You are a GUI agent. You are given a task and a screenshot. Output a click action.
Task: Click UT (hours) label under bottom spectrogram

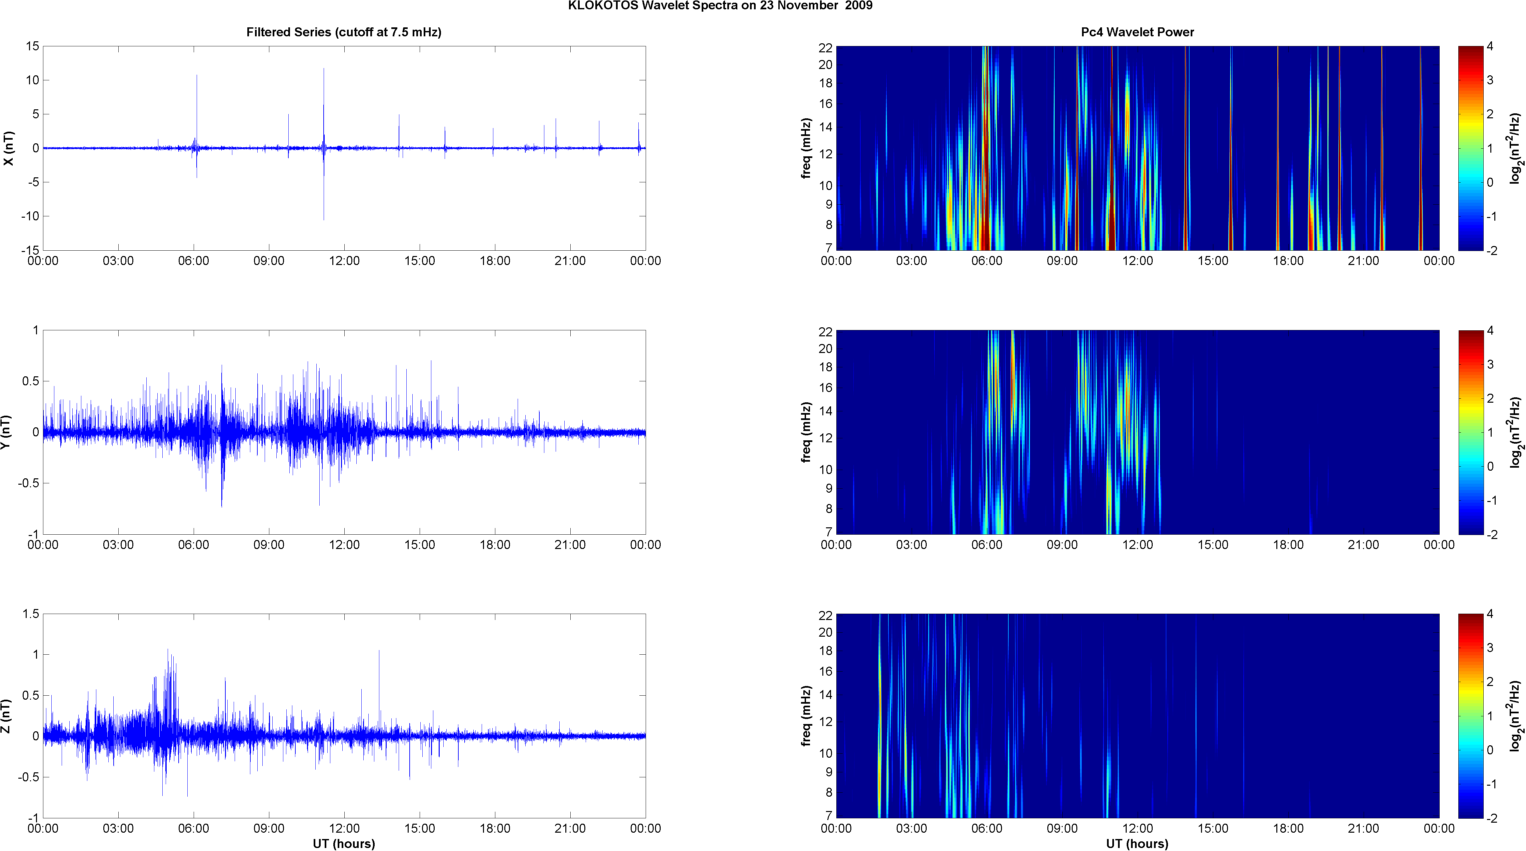[x=1137, y=844]
